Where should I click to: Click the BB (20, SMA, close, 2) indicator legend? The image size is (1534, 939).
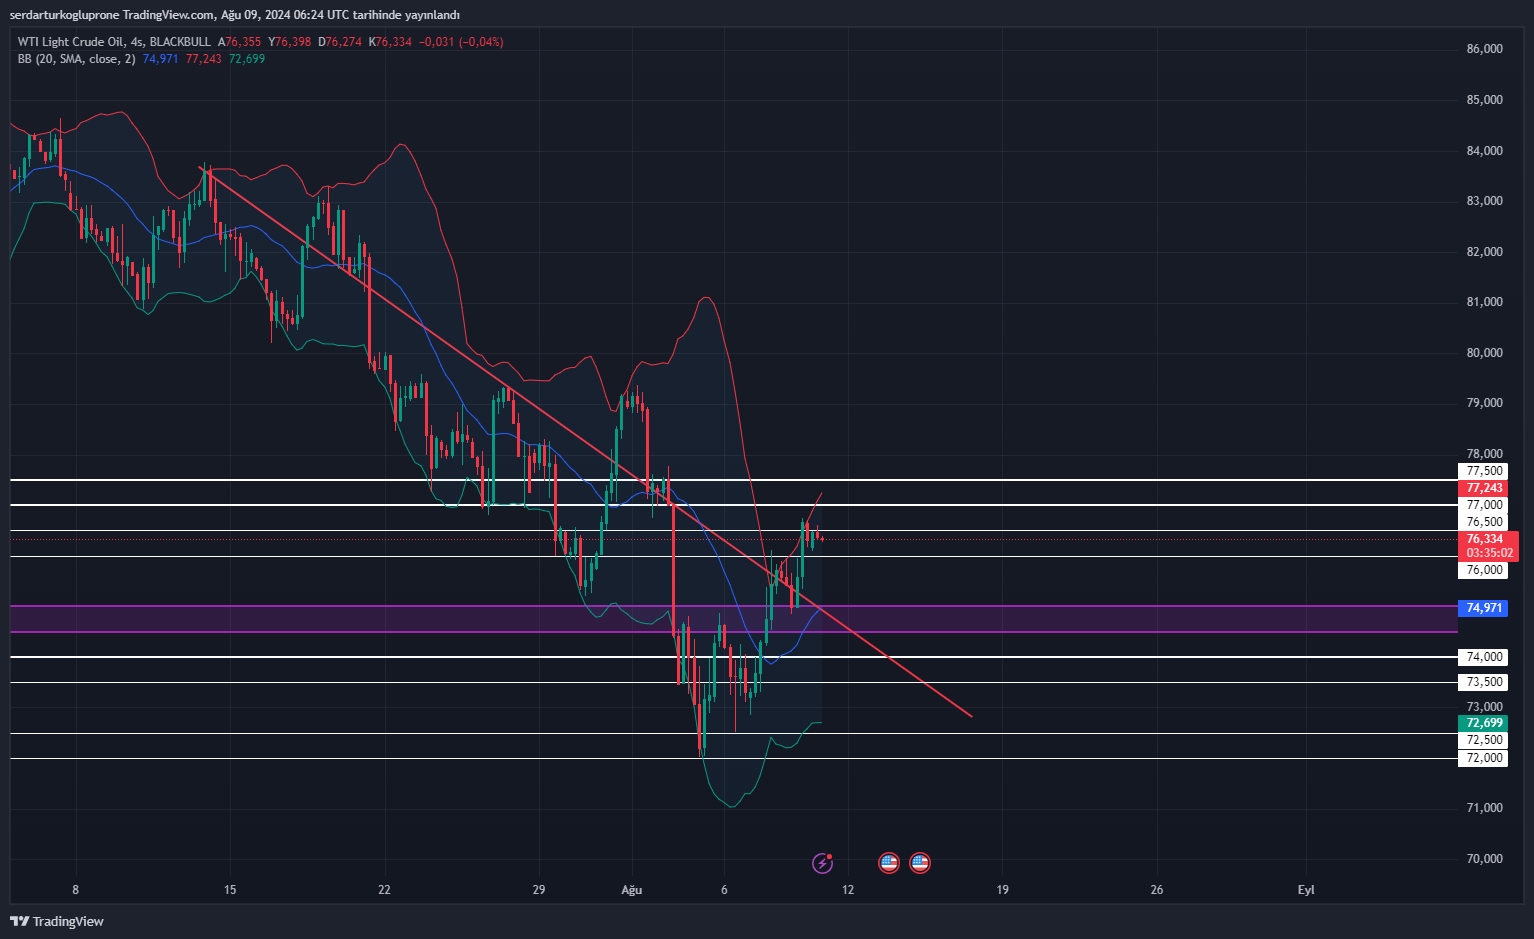point(76,59)
